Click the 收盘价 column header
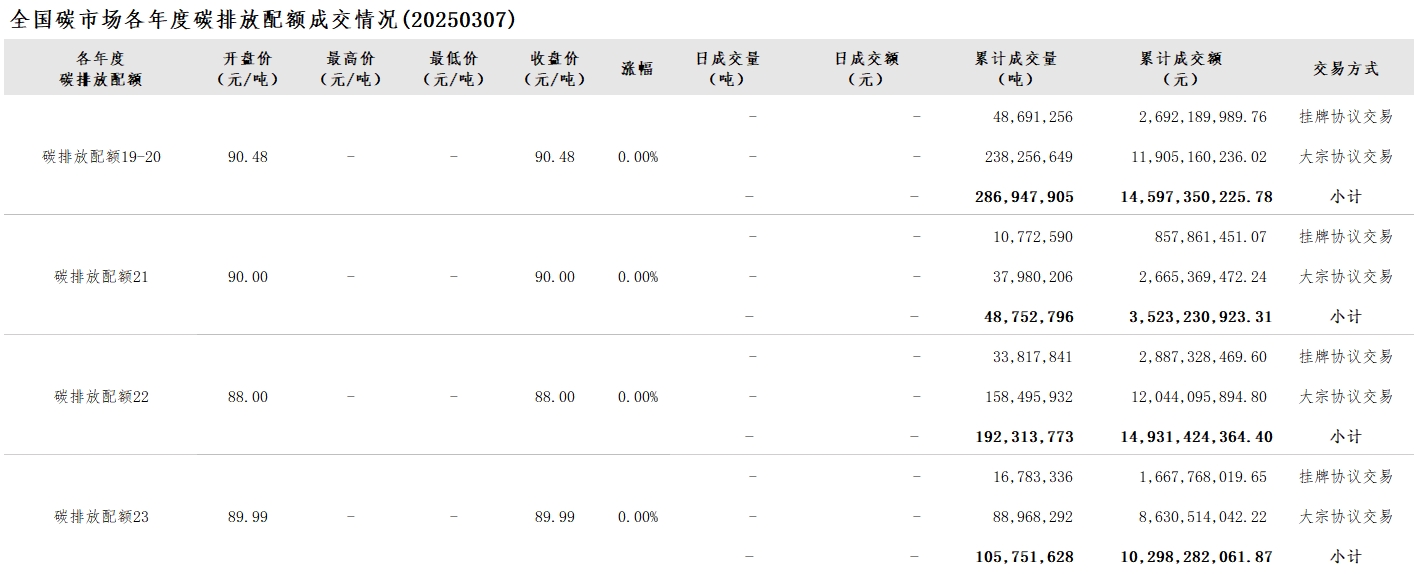The width and height of the screenshot is (1419, 574). [555, 69]
